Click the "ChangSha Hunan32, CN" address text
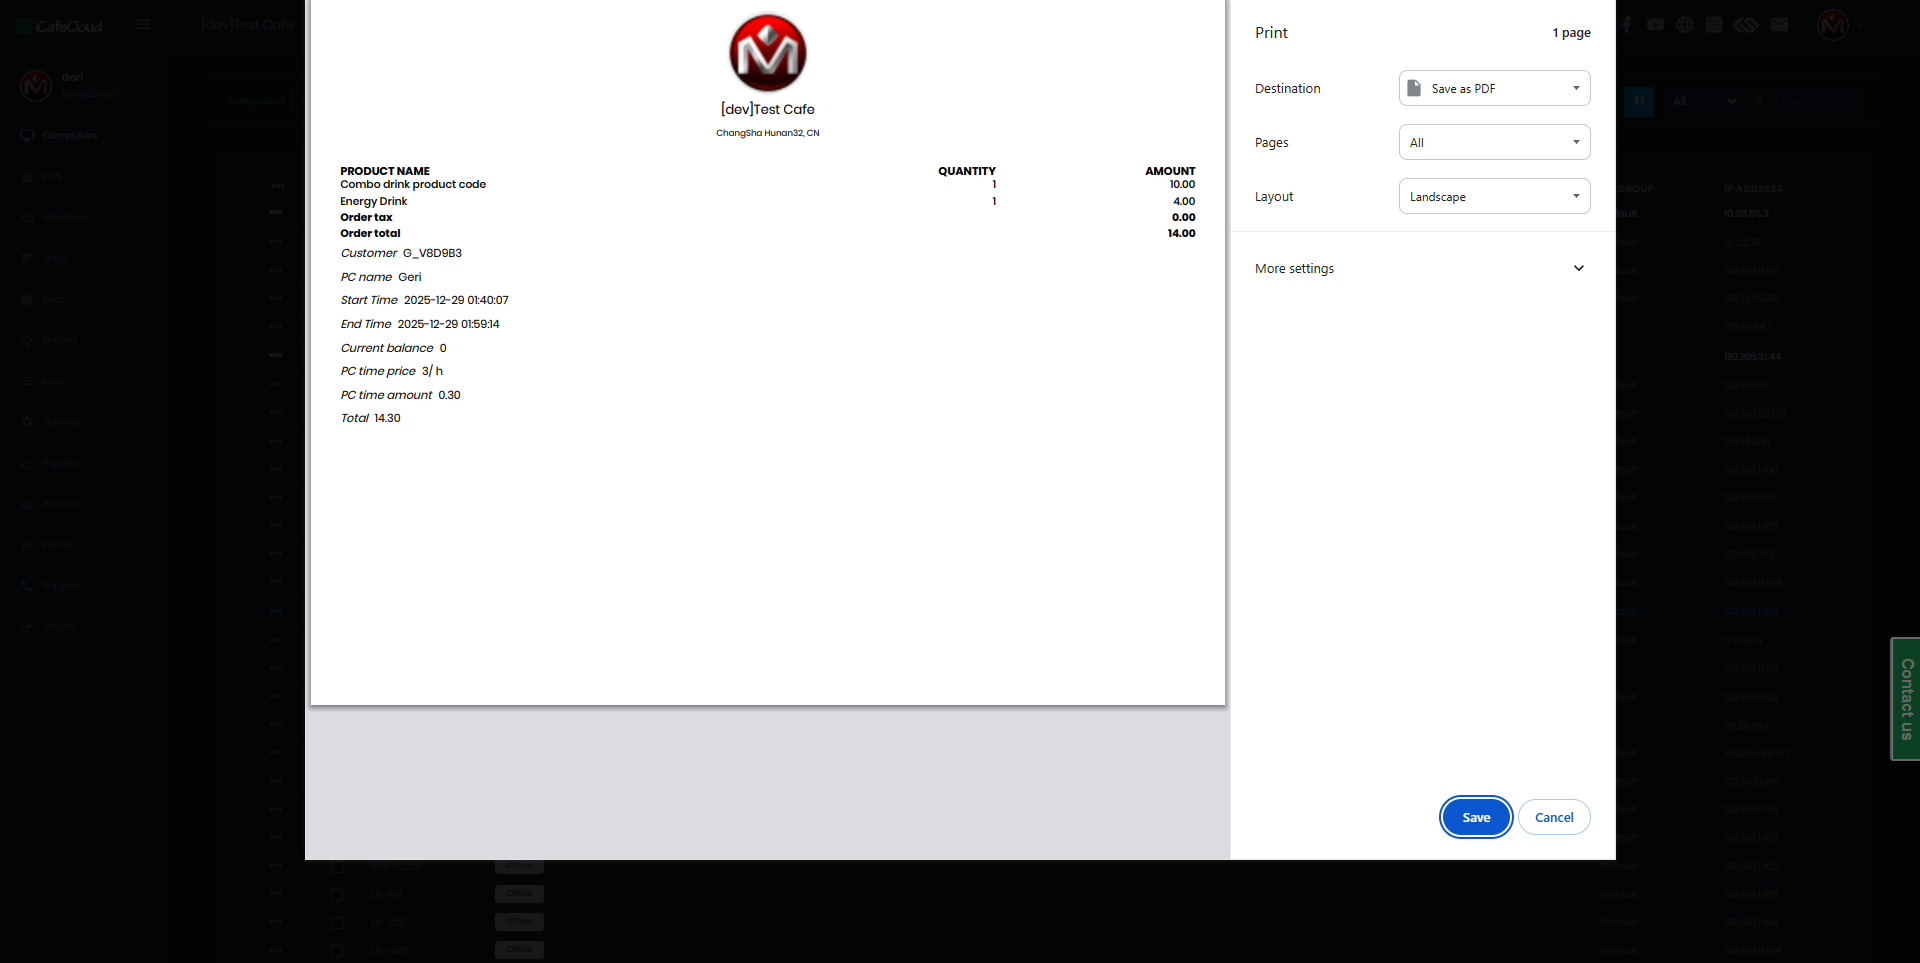The height and width of the screenshot is (963, 1920). point(768,133)
